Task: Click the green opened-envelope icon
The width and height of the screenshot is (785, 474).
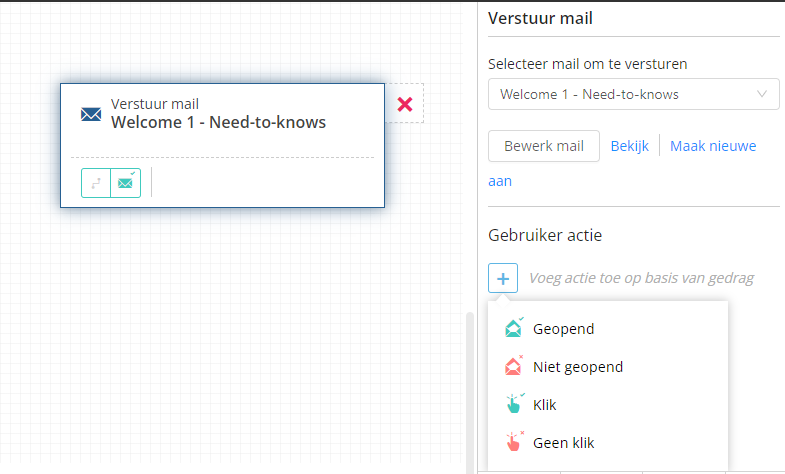Action: point(514,328)
